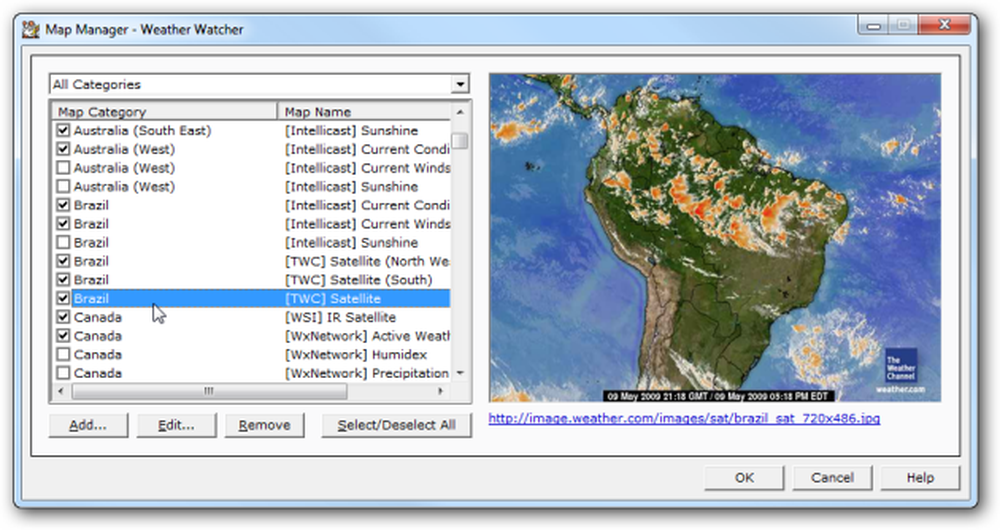The image size is (1000, 530).
Task: Check Australia (West) Sunshine checkbox
Action: [63, 186]
